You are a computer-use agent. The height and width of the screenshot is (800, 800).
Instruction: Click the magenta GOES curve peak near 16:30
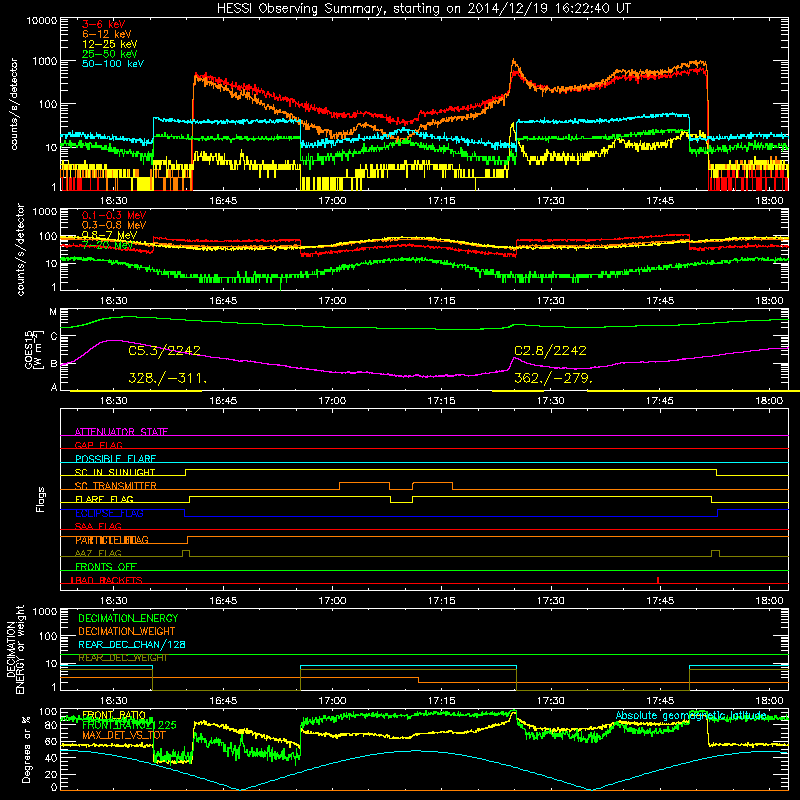(x=111, y=340)
